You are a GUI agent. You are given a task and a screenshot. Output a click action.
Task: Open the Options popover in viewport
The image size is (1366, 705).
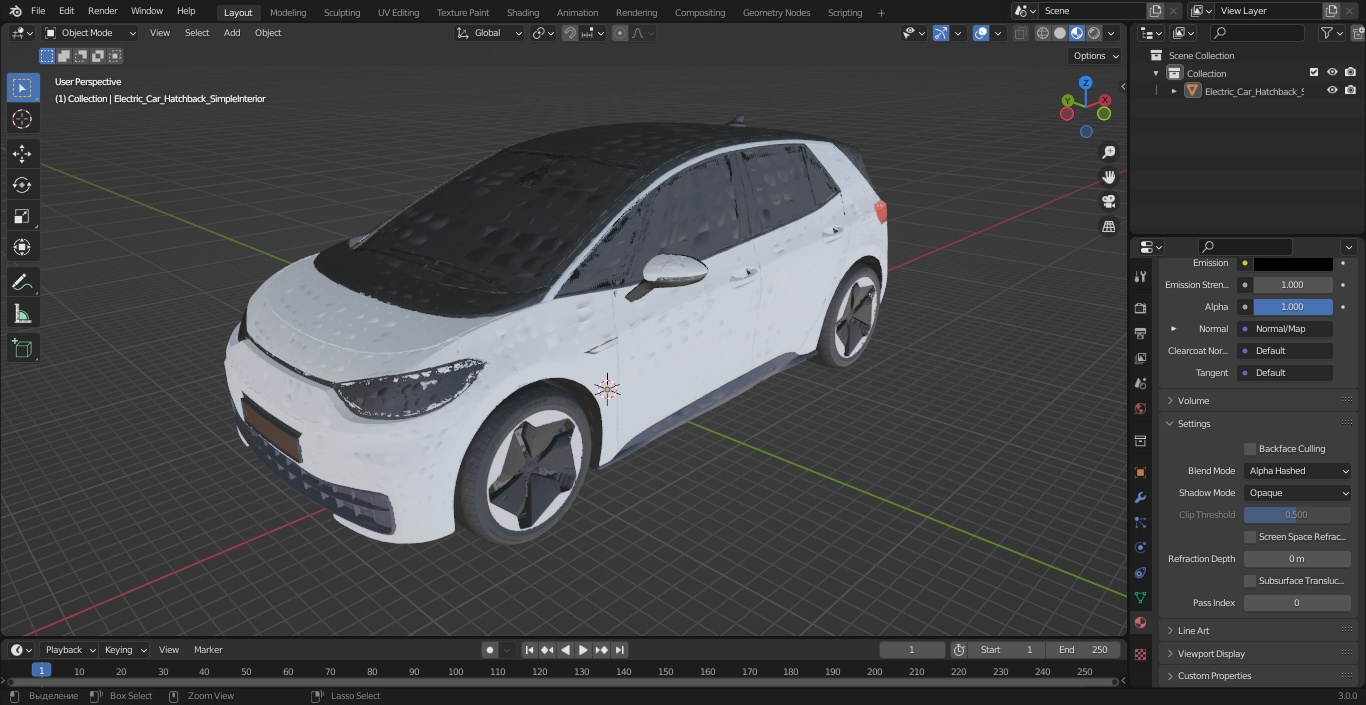[1095, 56]
